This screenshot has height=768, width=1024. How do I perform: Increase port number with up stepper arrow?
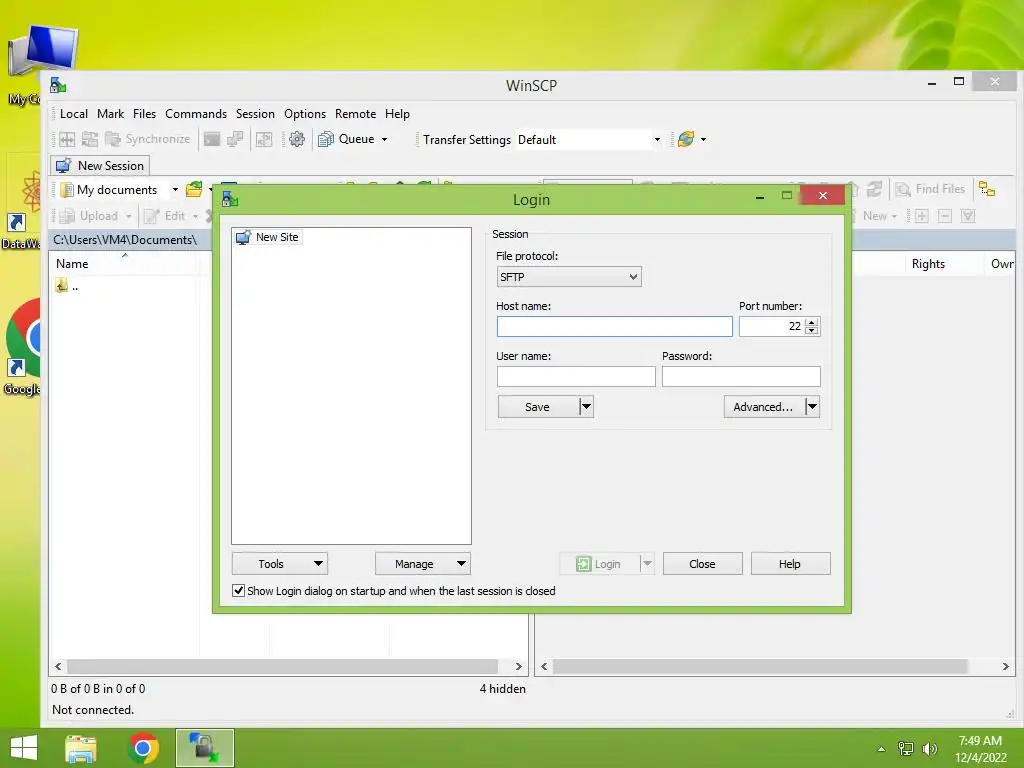tap(812, 322)
